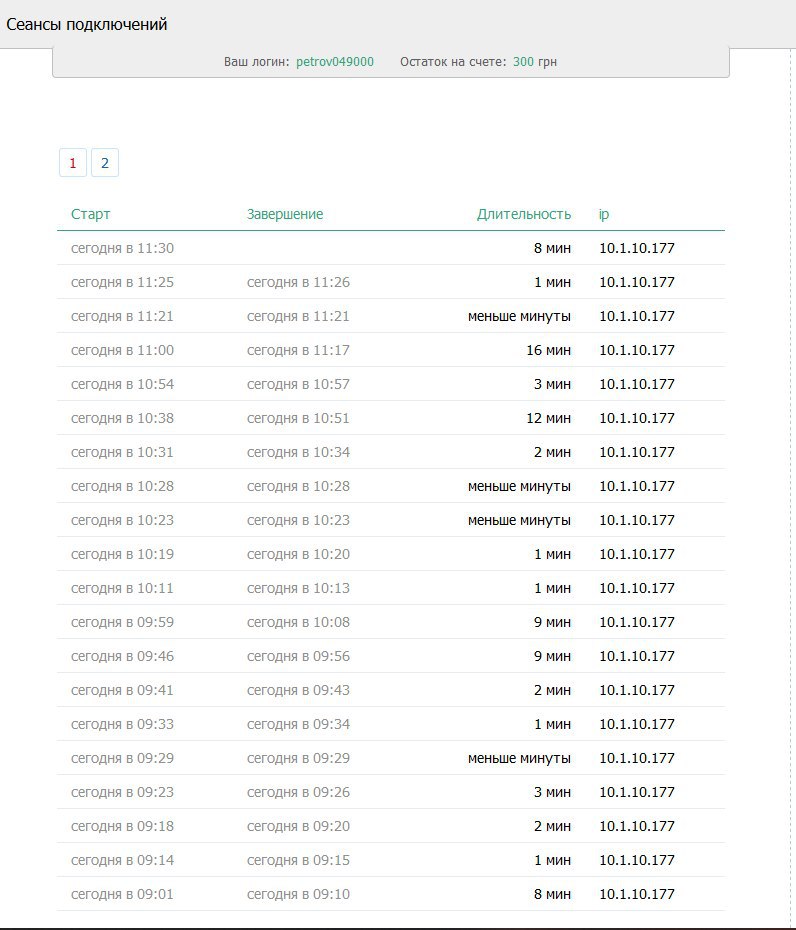Select IP 10.1.10.177 in the 09:01 row
Screen dimensions: 796x930
tap(637, 894)
